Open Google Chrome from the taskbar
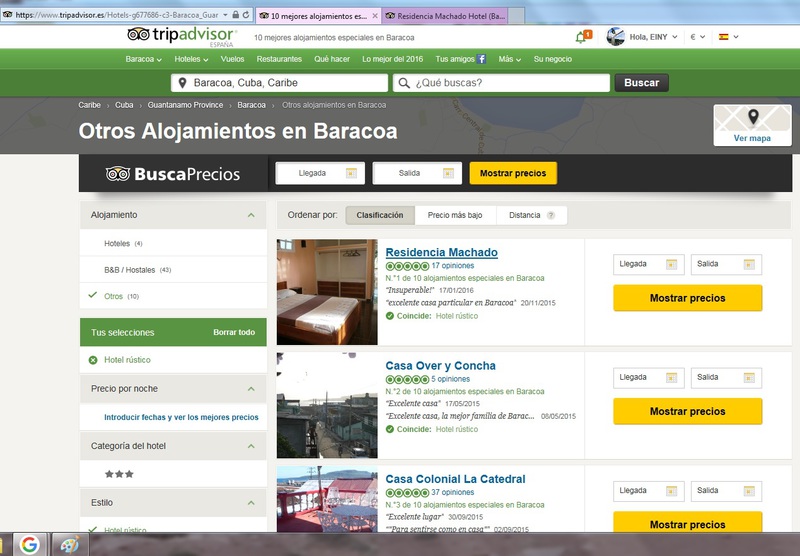The height and width of the screenshot is (556, 800). pos(29,544)
